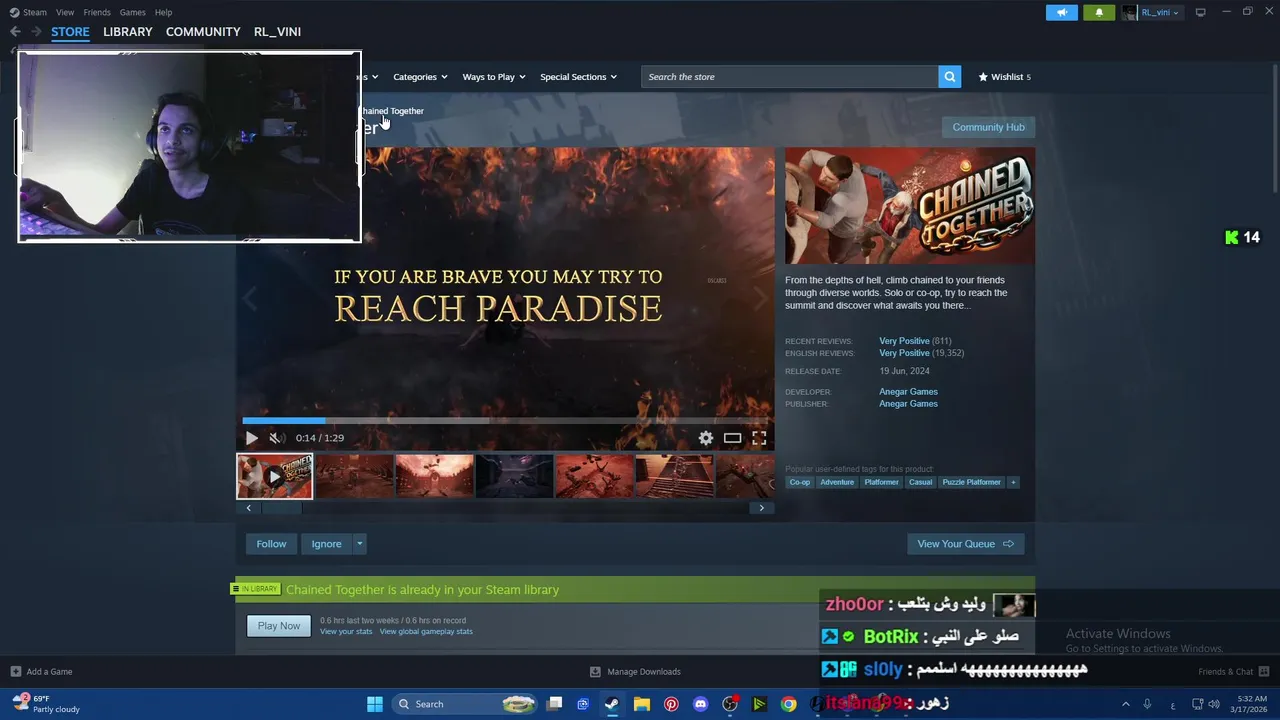This screenshot has width=1280, height=720.
Task: Open trailer video settings gear
Action: 706,438
